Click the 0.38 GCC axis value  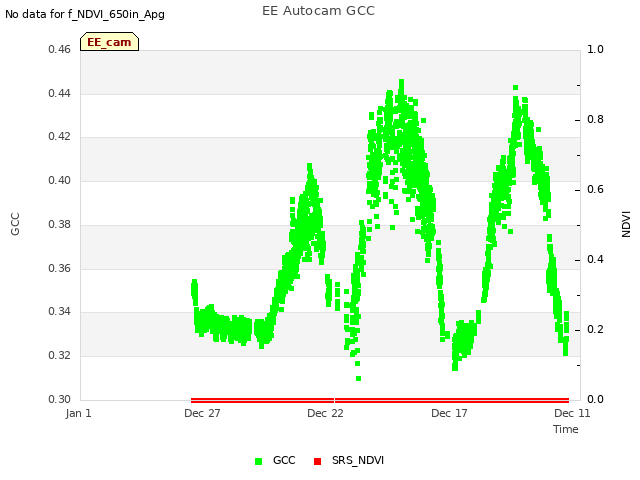[60, 224]
